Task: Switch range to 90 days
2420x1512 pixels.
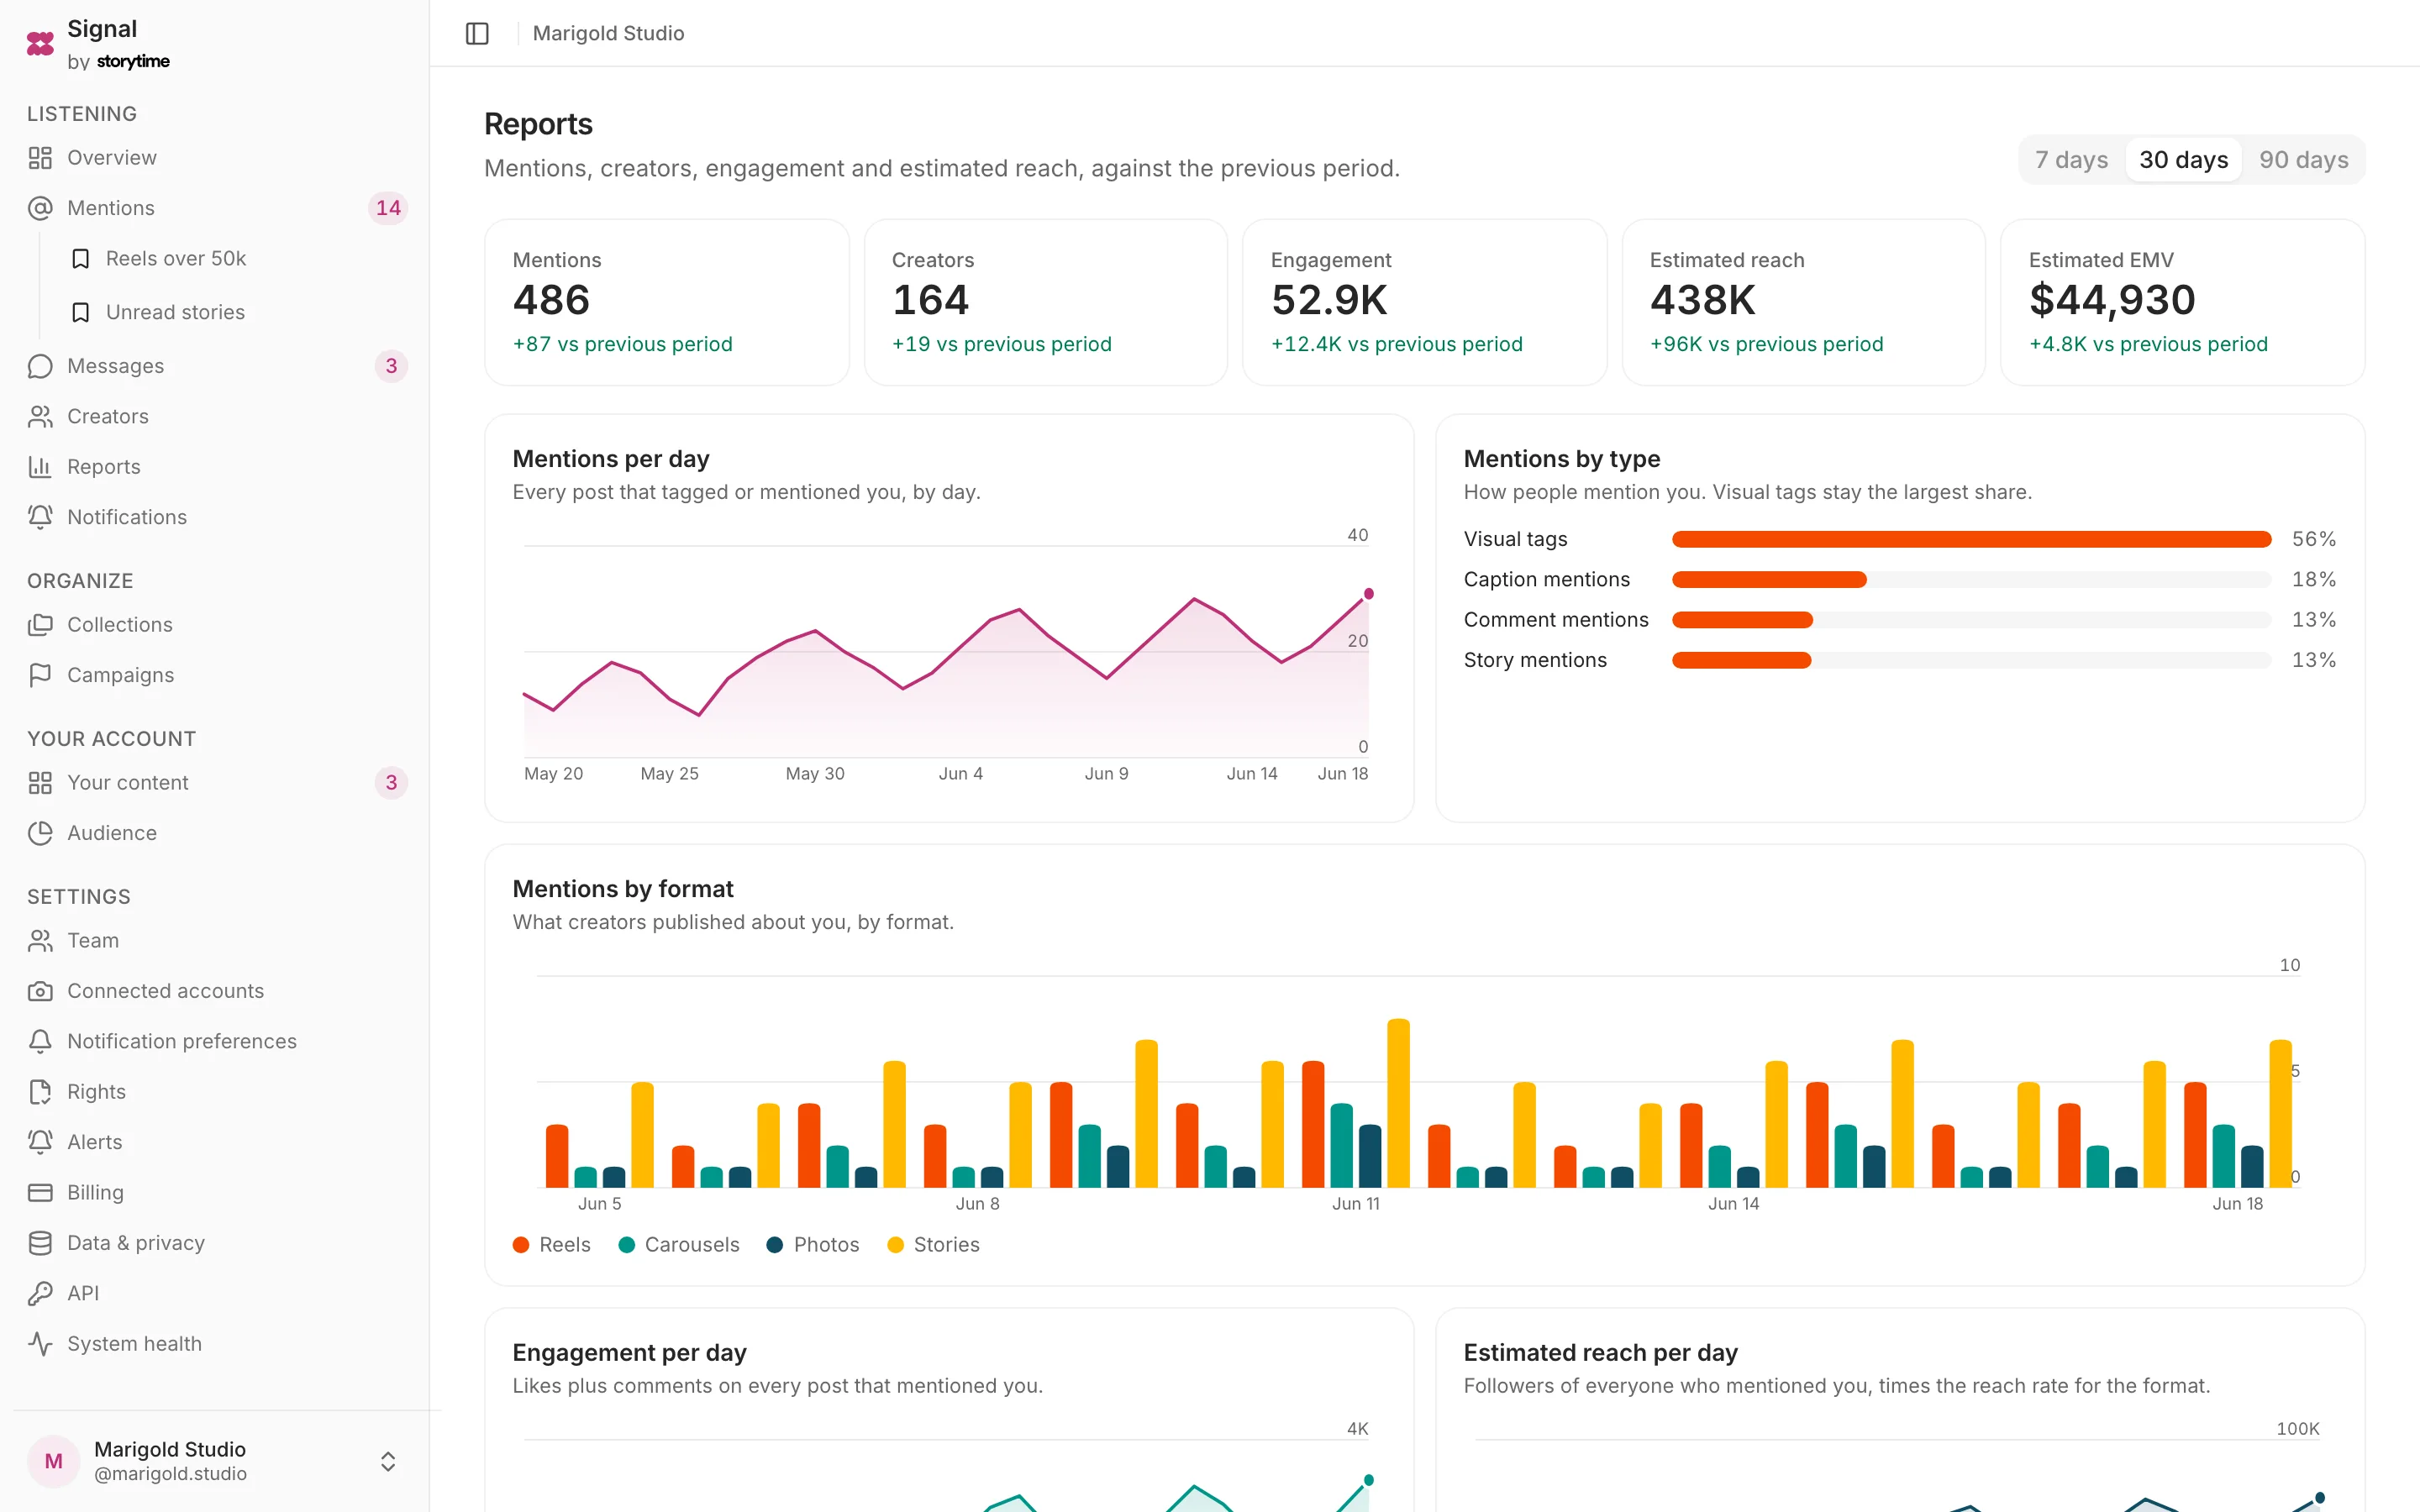Action: point(2303,160)
